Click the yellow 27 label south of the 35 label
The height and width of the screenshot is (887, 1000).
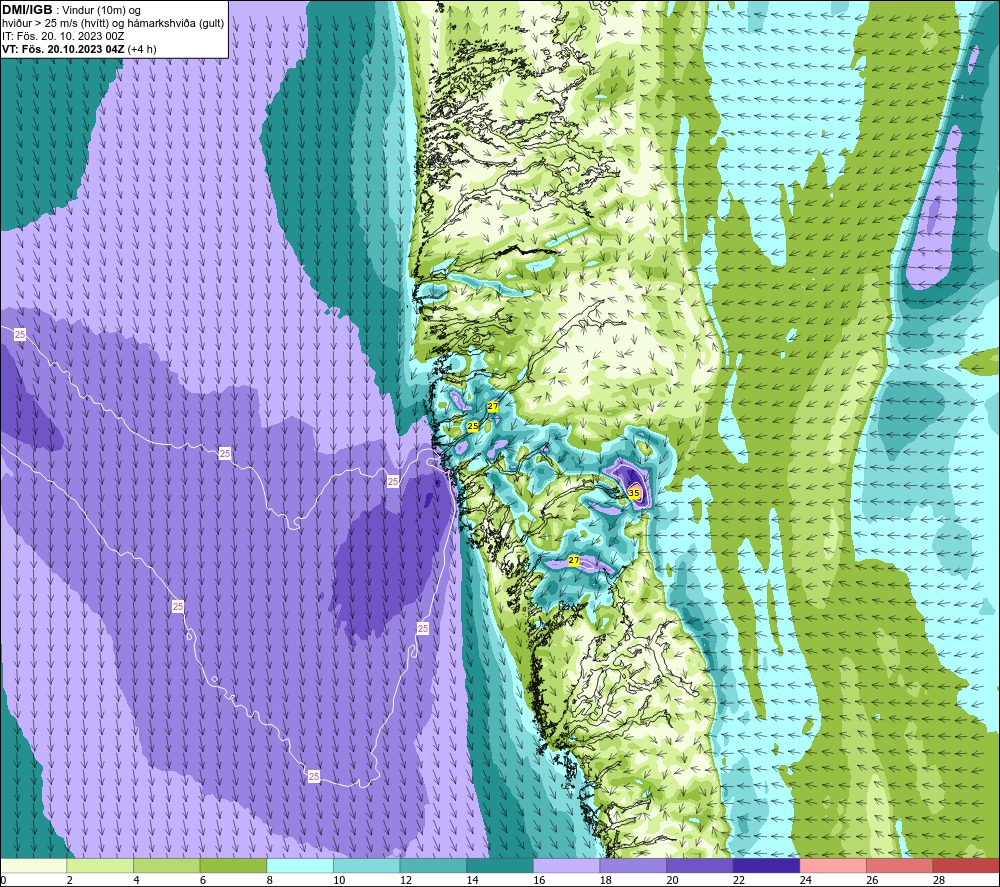pyautogui.click(x=573, y=561)
